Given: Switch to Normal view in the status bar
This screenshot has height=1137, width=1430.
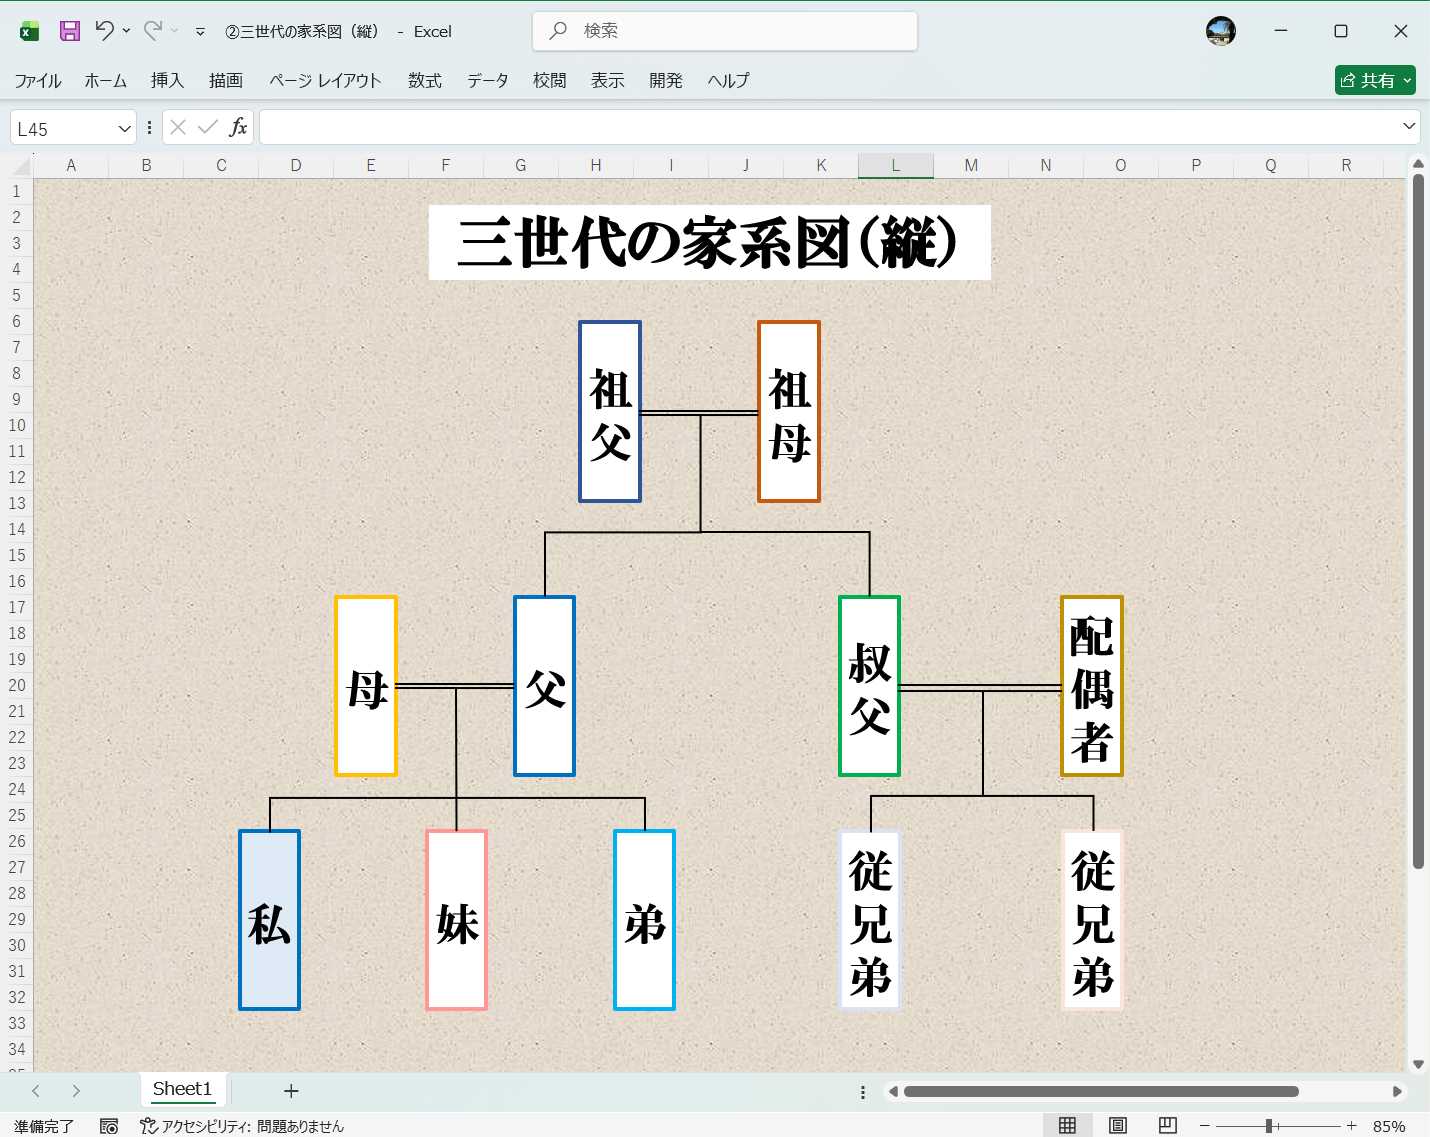Looking at the screenshot, I should point(1068,1125).
